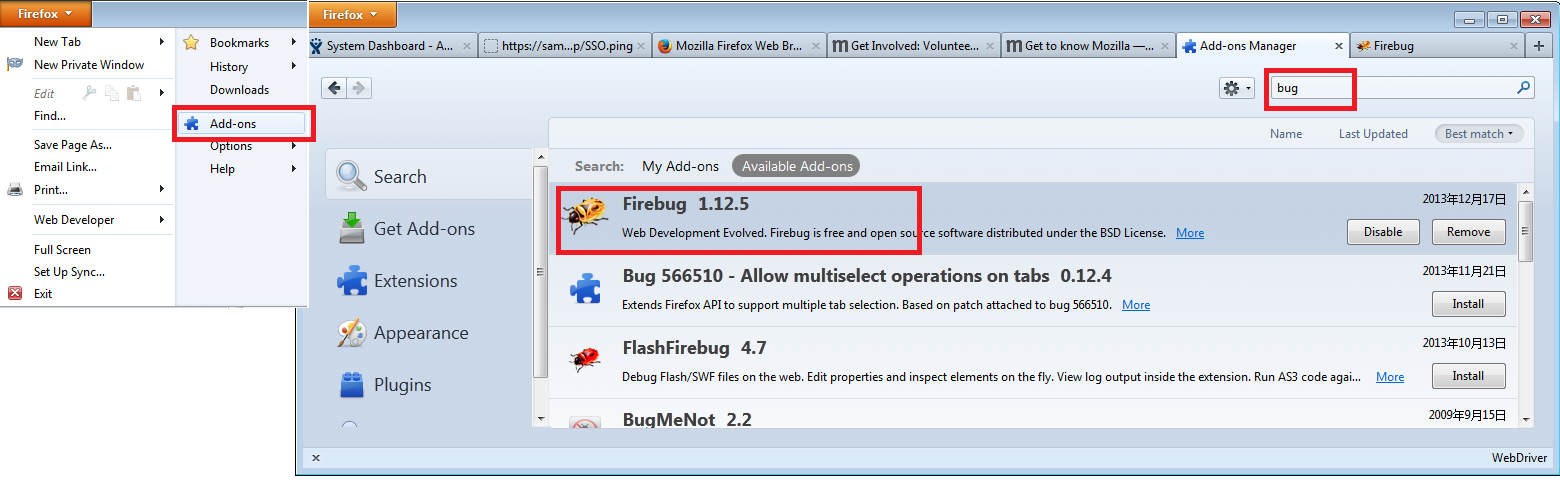Open the Best match sort dropdown
1560x482 pixels.
[1478, 133]
